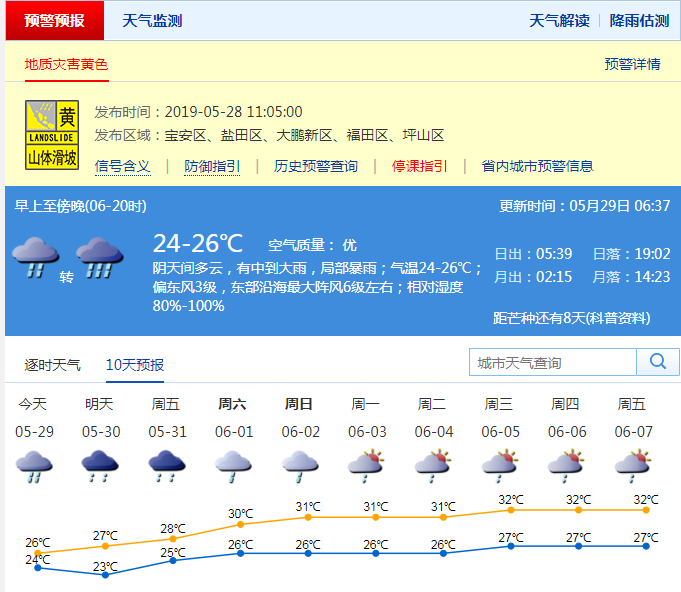The image size is (681, 592).
Task: Click today's 05-29 rain weather icon
Action: 35,465
